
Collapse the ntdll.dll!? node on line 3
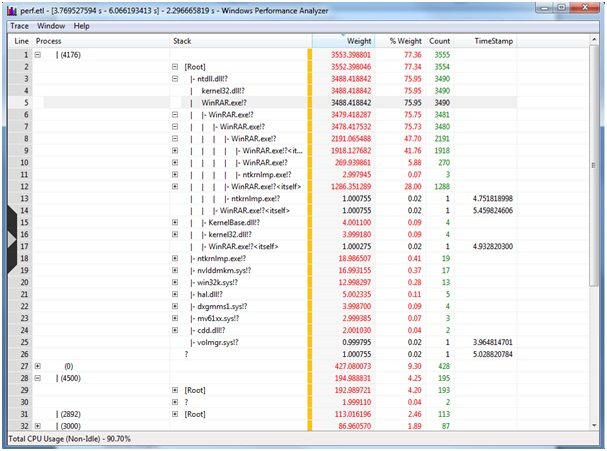[x=175, y=79]
